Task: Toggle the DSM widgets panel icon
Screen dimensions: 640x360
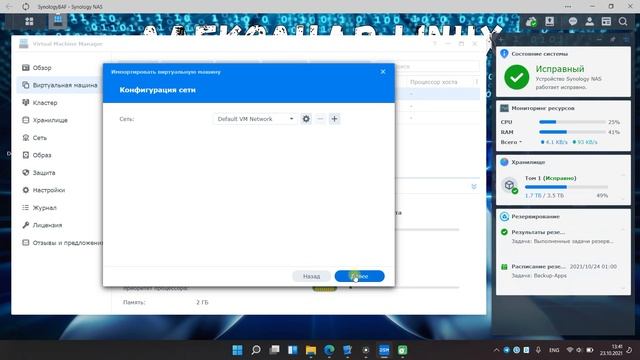Action: point(606,22)
